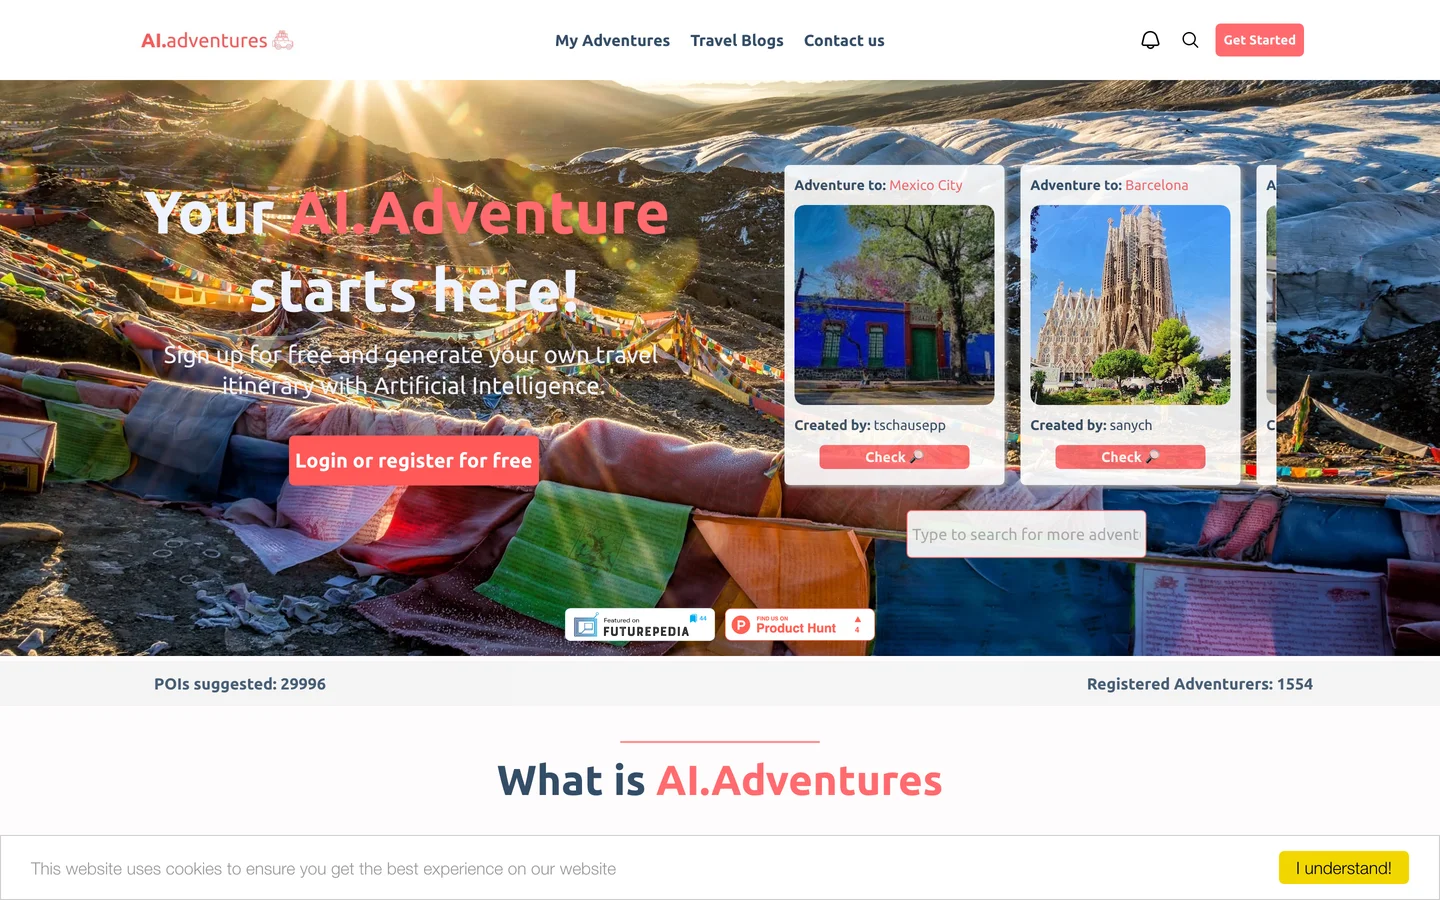This screenshot has width=1440, height=900.
Task: Click Product Hunt circular P logo
Action: point(741,625)
